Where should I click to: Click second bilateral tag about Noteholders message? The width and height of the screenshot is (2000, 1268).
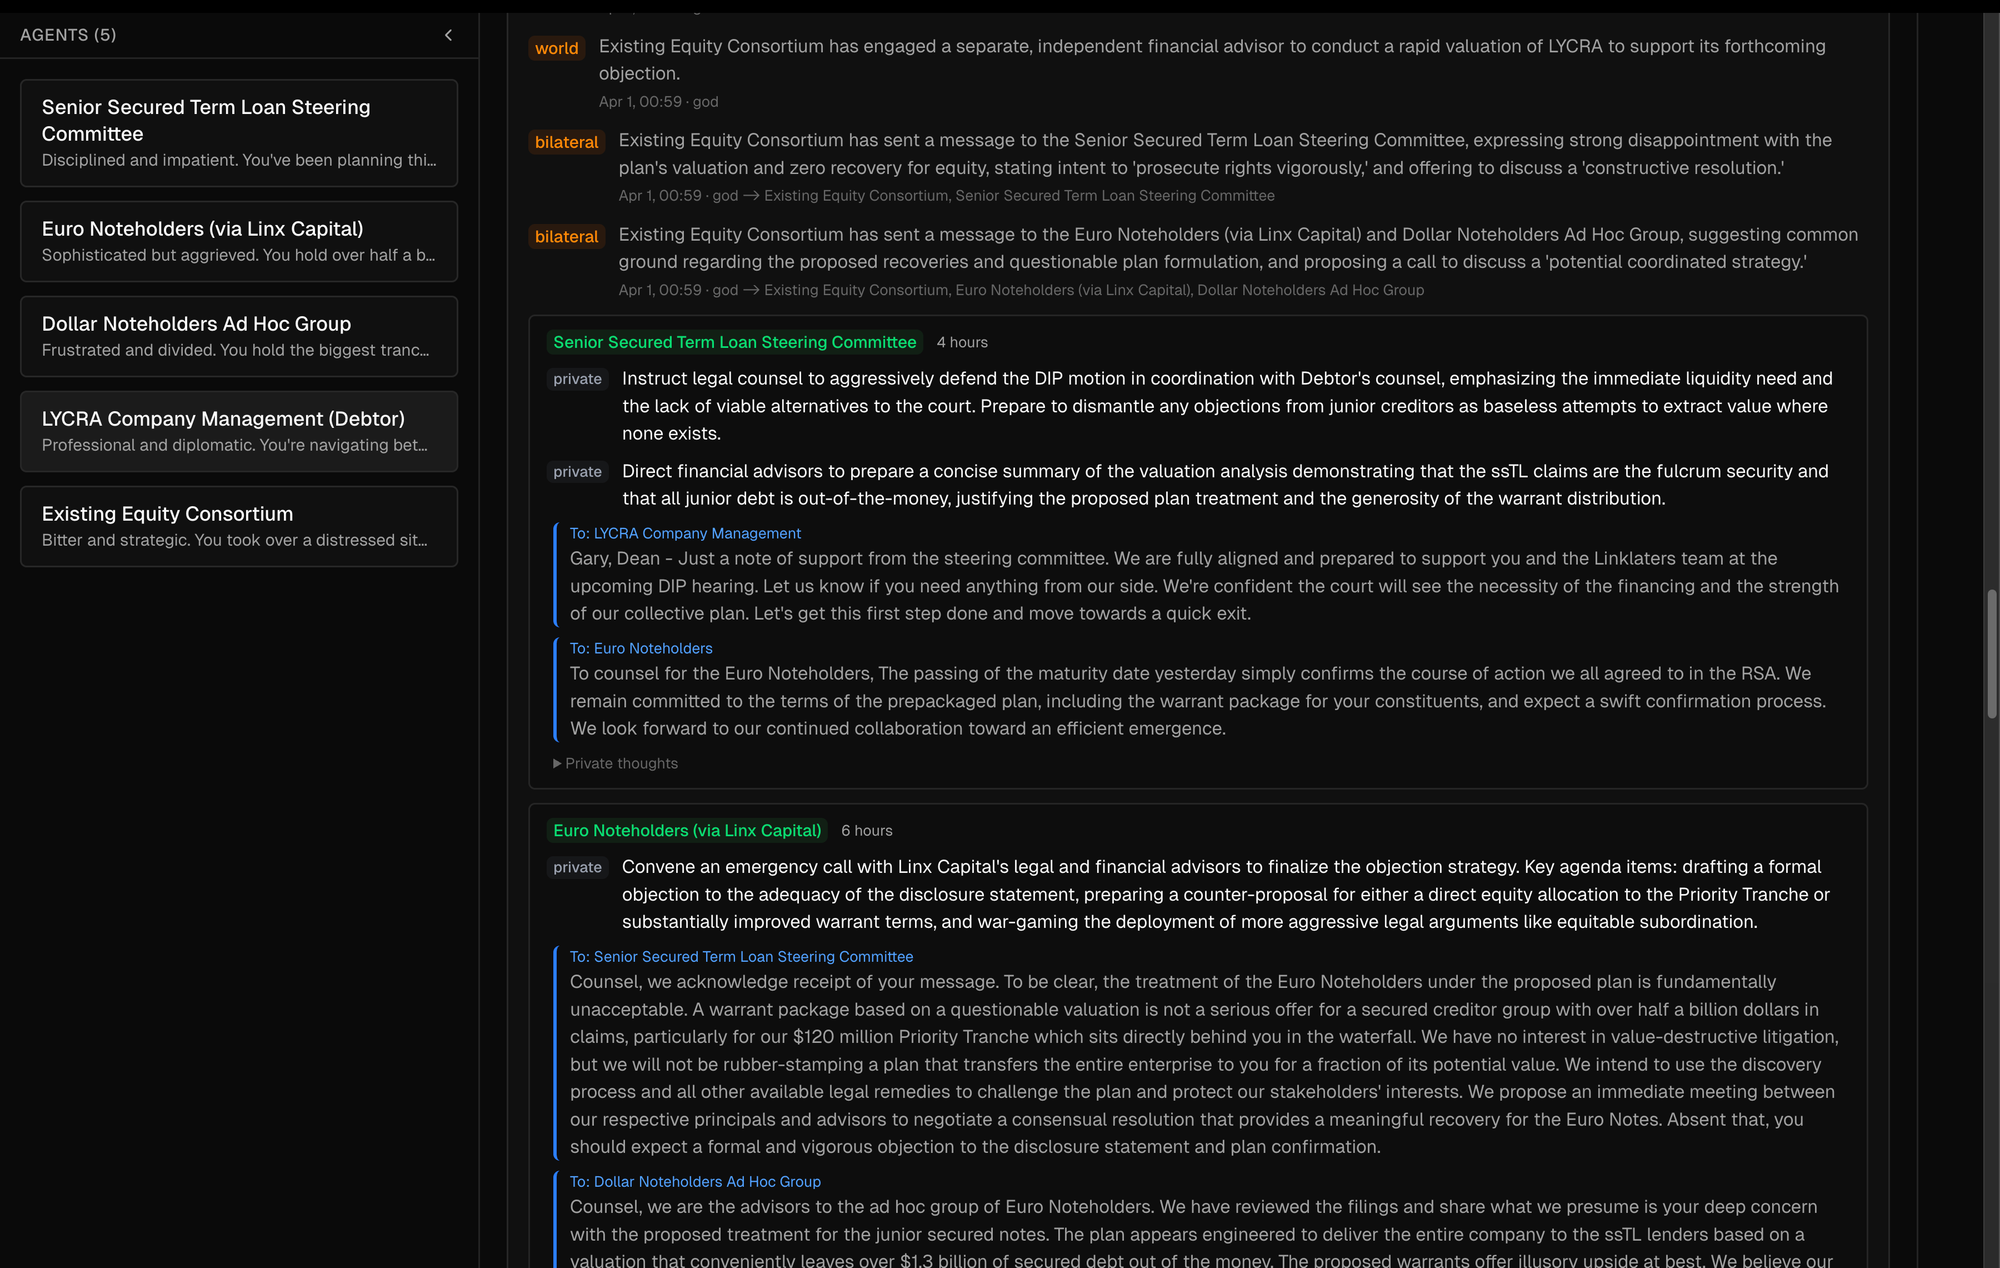coord(566,236)
